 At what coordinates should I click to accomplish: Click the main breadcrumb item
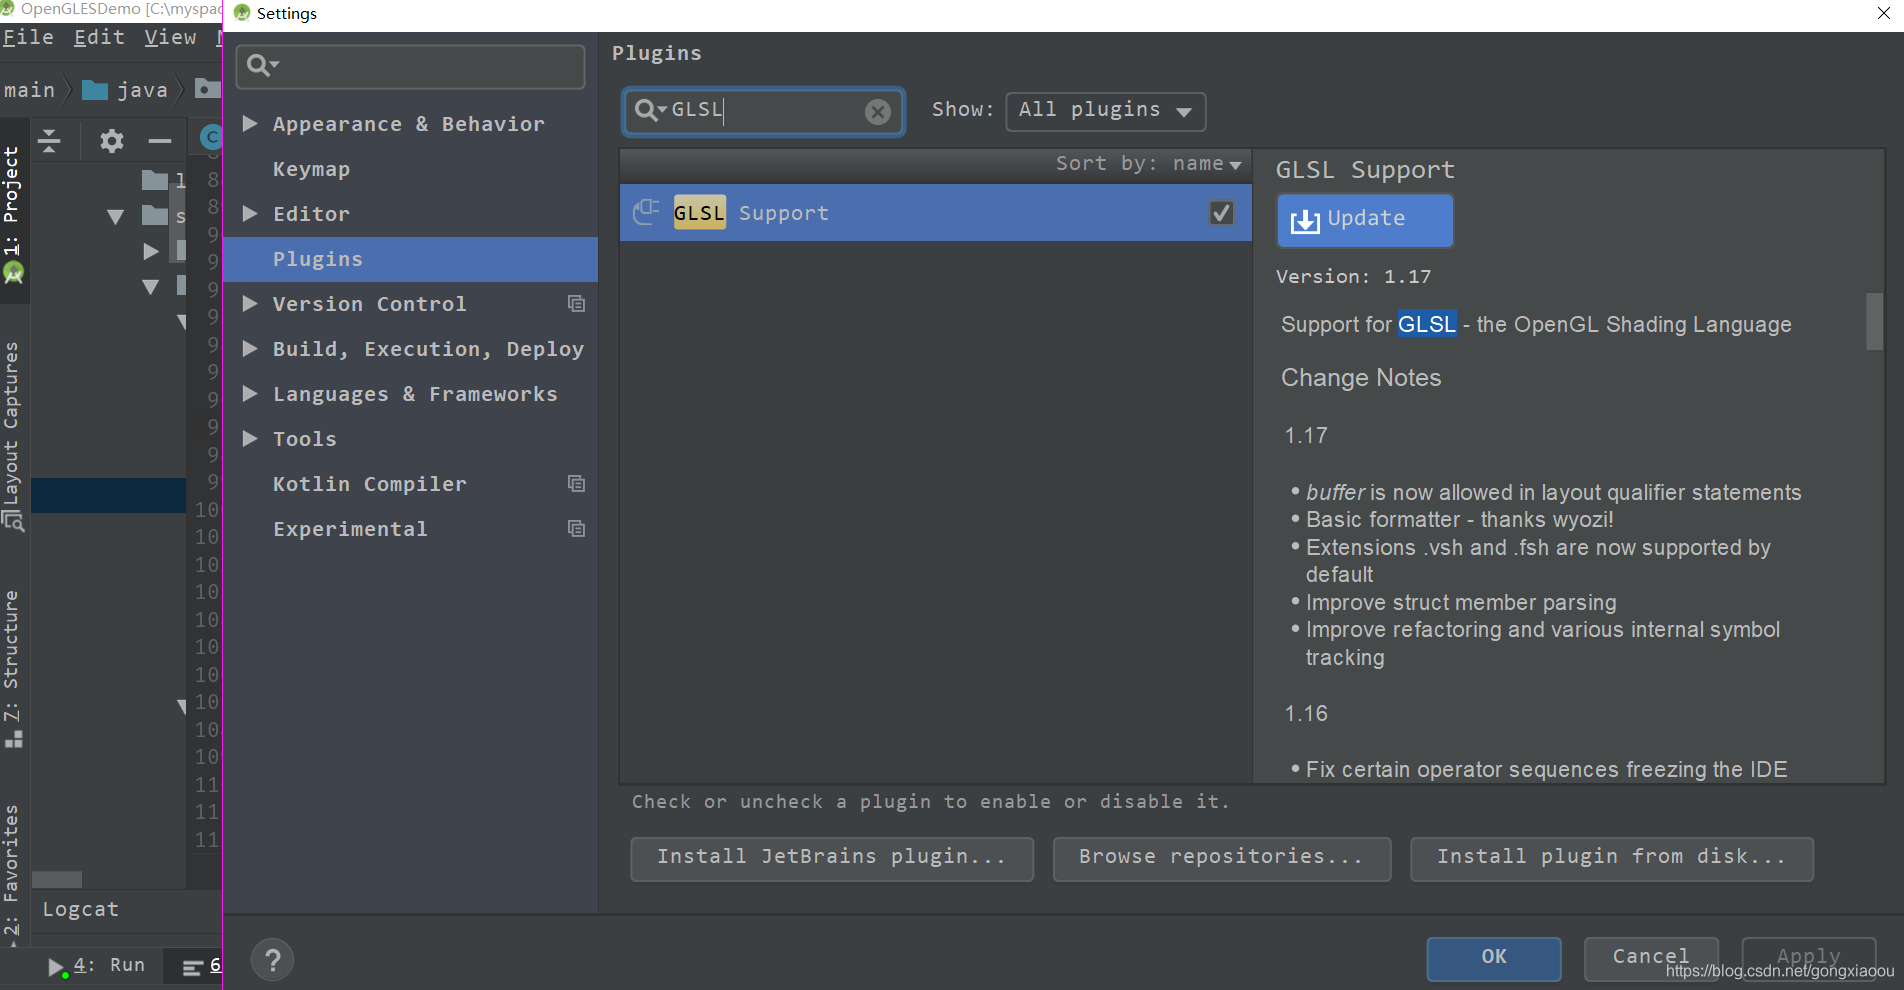29,90
